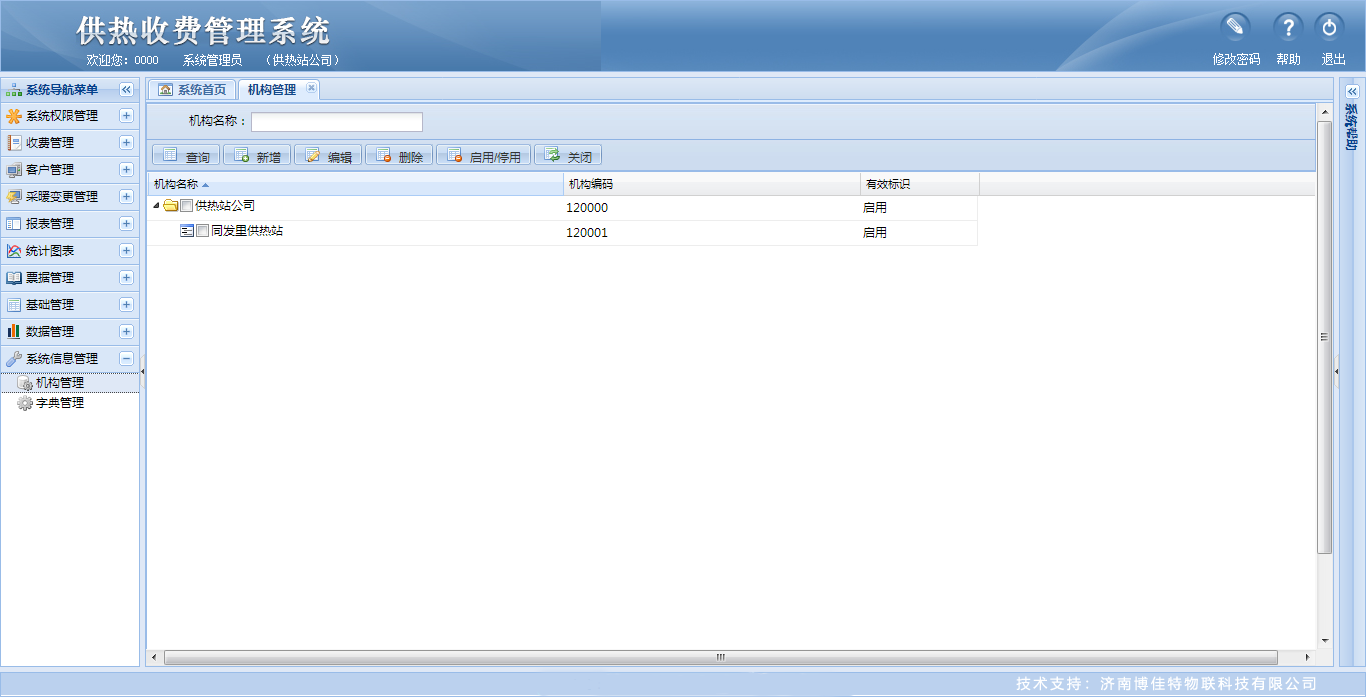This screenshot has width=1366, height=697.
Task: Click 启用 in the 供热站公司 row
Action: pos(875,208)
